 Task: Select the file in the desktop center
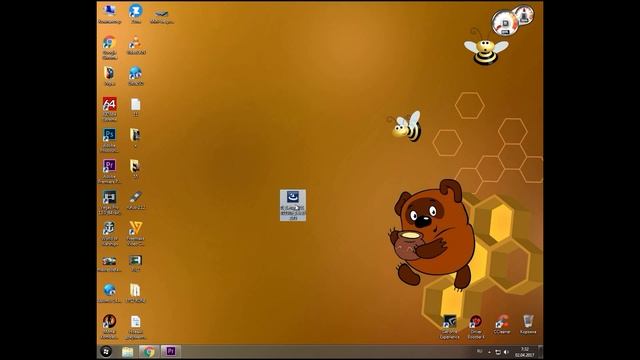coord(293,205)
